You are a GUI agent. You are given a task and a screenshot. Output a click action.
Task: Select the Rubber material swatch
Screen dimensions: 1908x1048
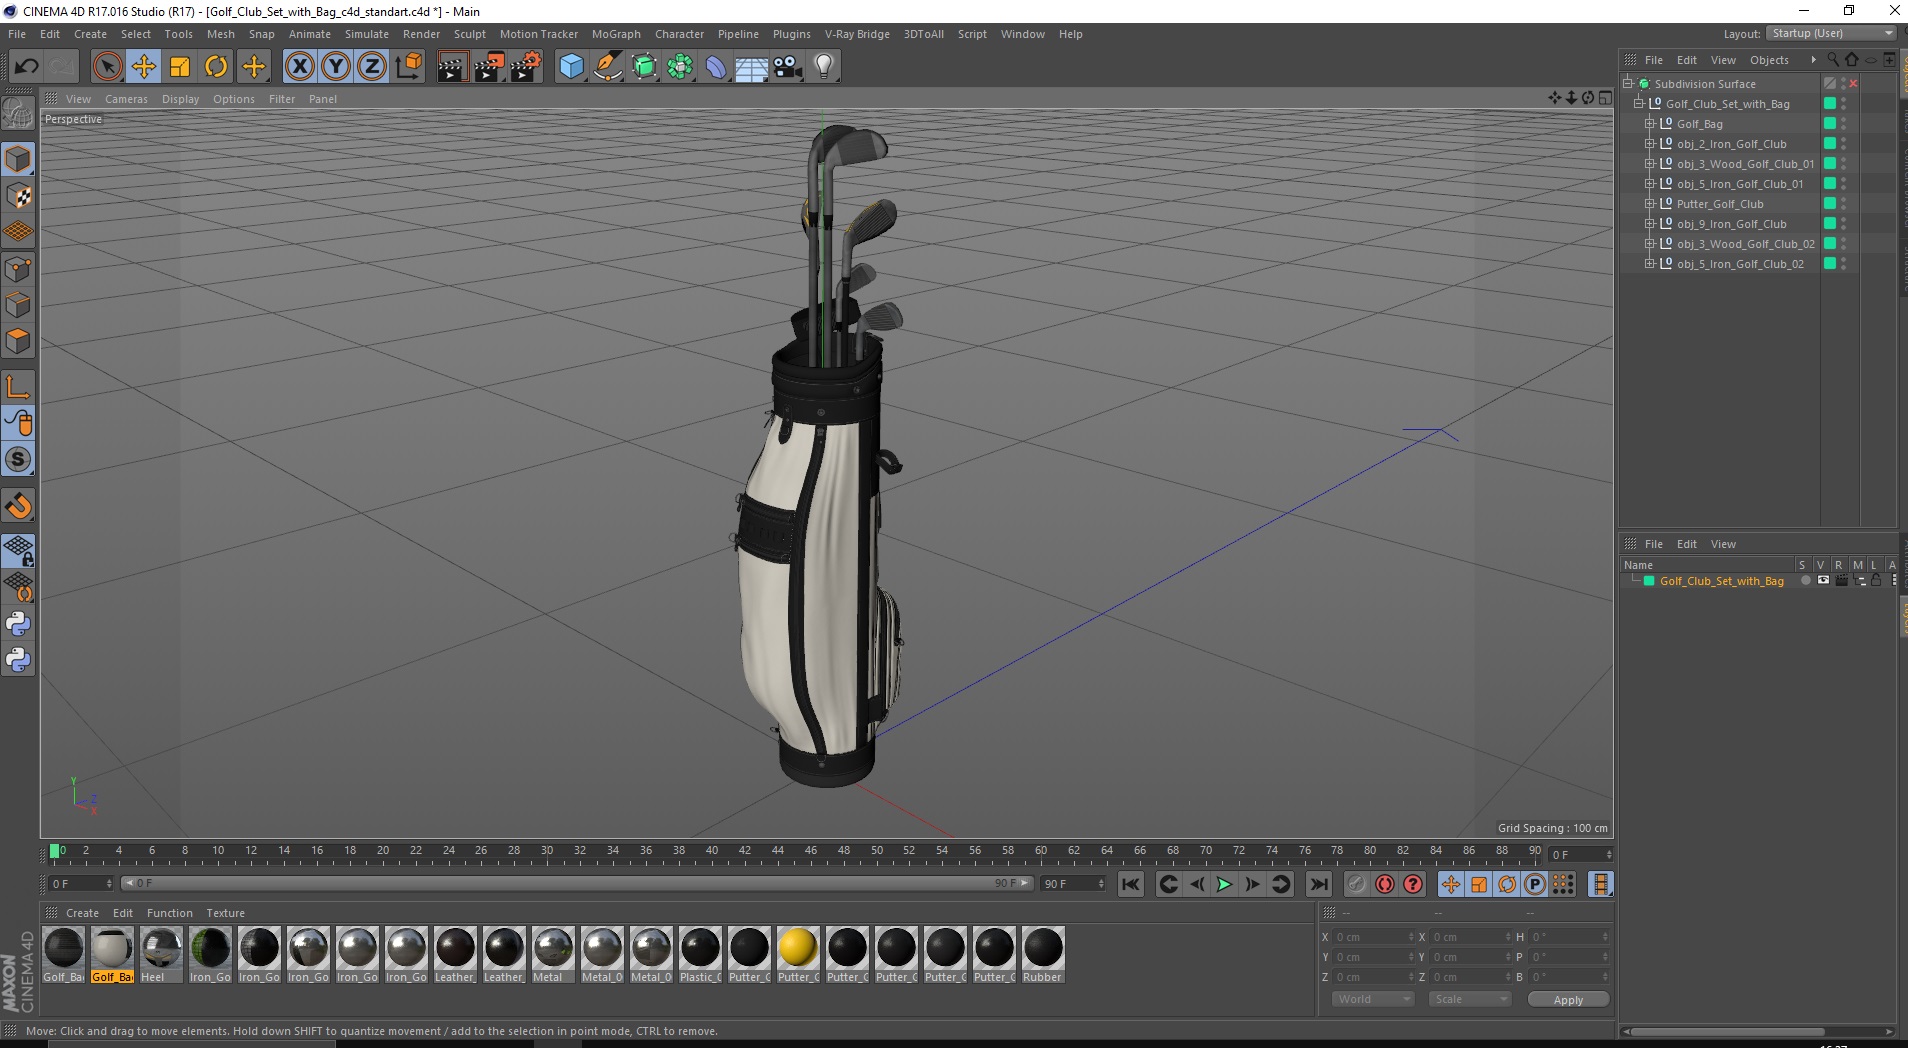click(x=1043, y=955)
